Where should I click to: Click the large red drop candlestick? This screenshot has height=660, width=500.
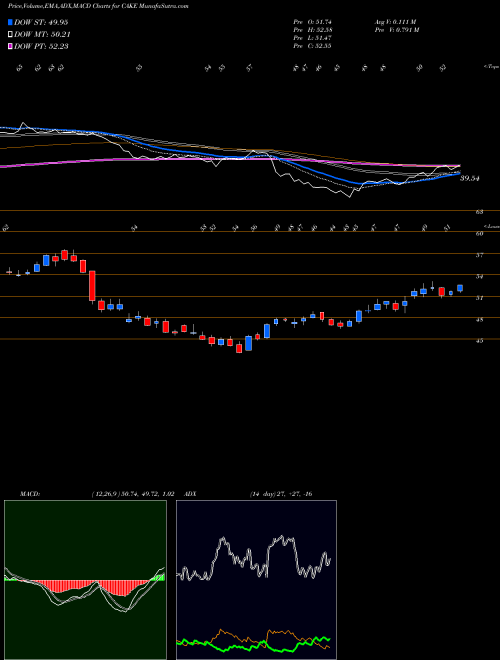coord(92,286)
